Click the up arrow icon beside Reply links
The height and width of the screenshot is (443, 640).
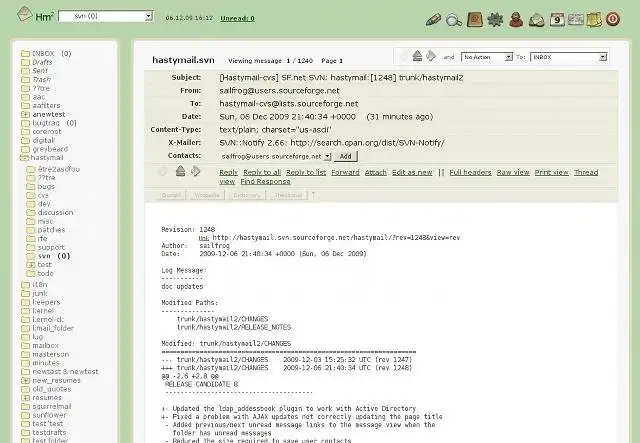click(x=180, y=171)
